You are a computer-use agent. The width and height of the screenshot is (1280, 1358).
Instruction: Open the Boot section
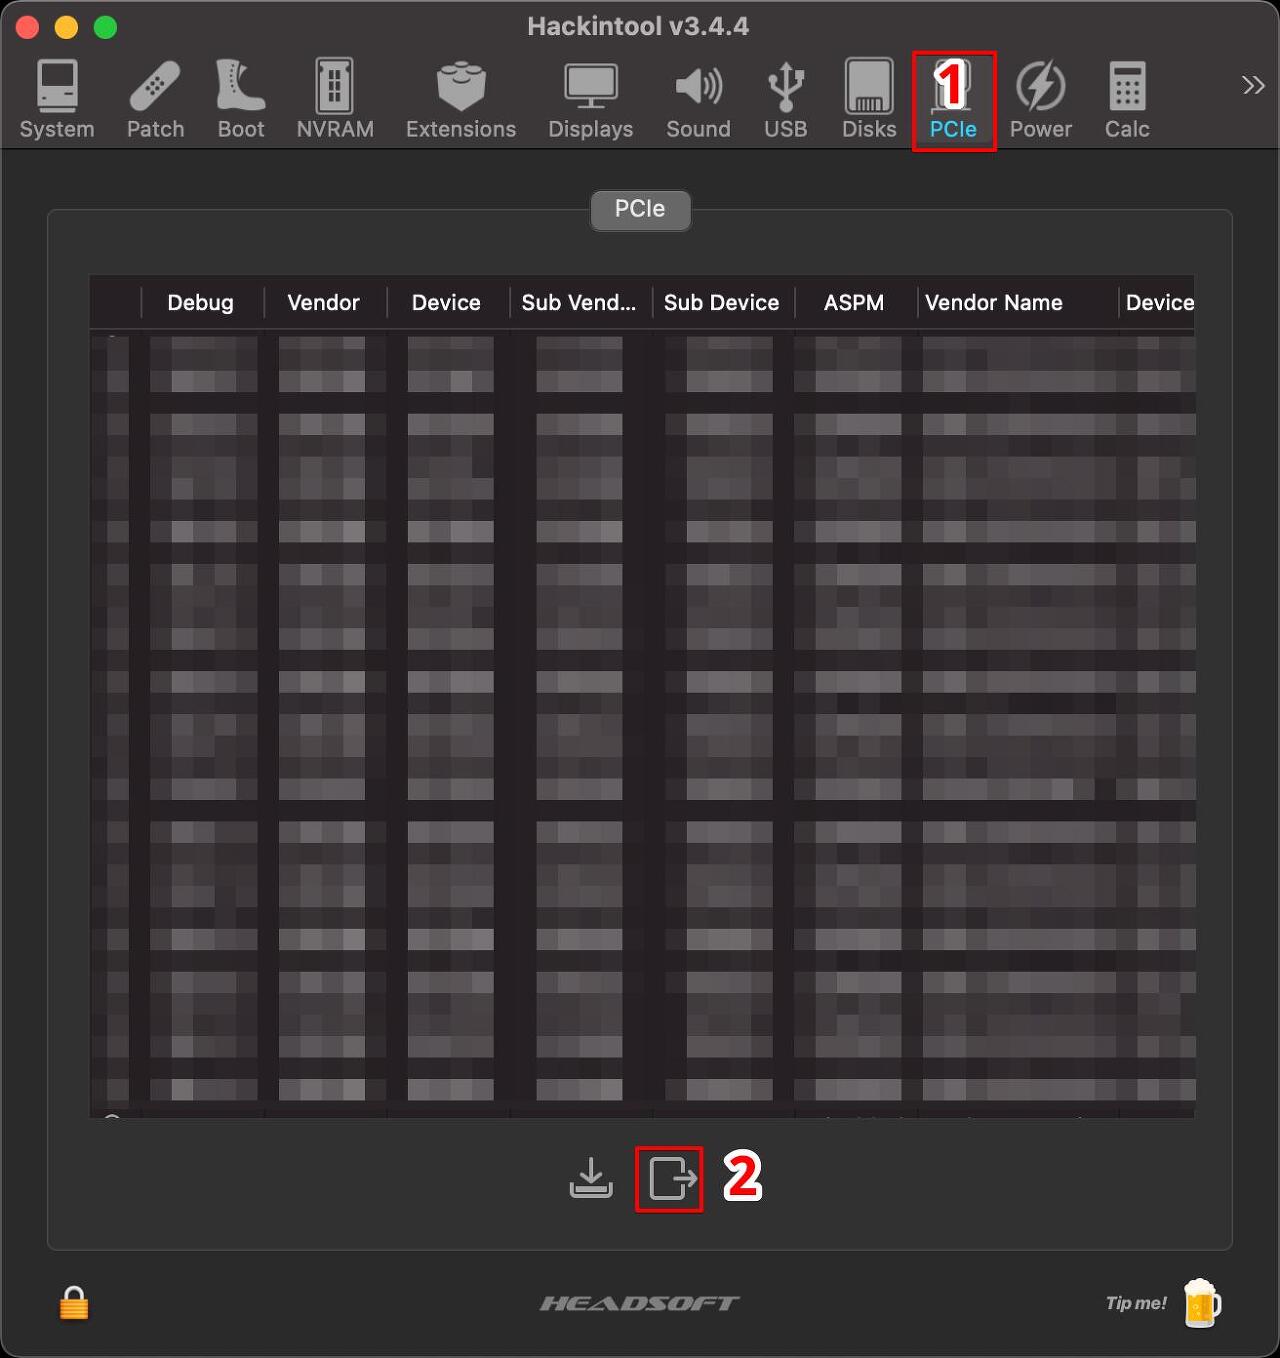(x=241, y=100)
